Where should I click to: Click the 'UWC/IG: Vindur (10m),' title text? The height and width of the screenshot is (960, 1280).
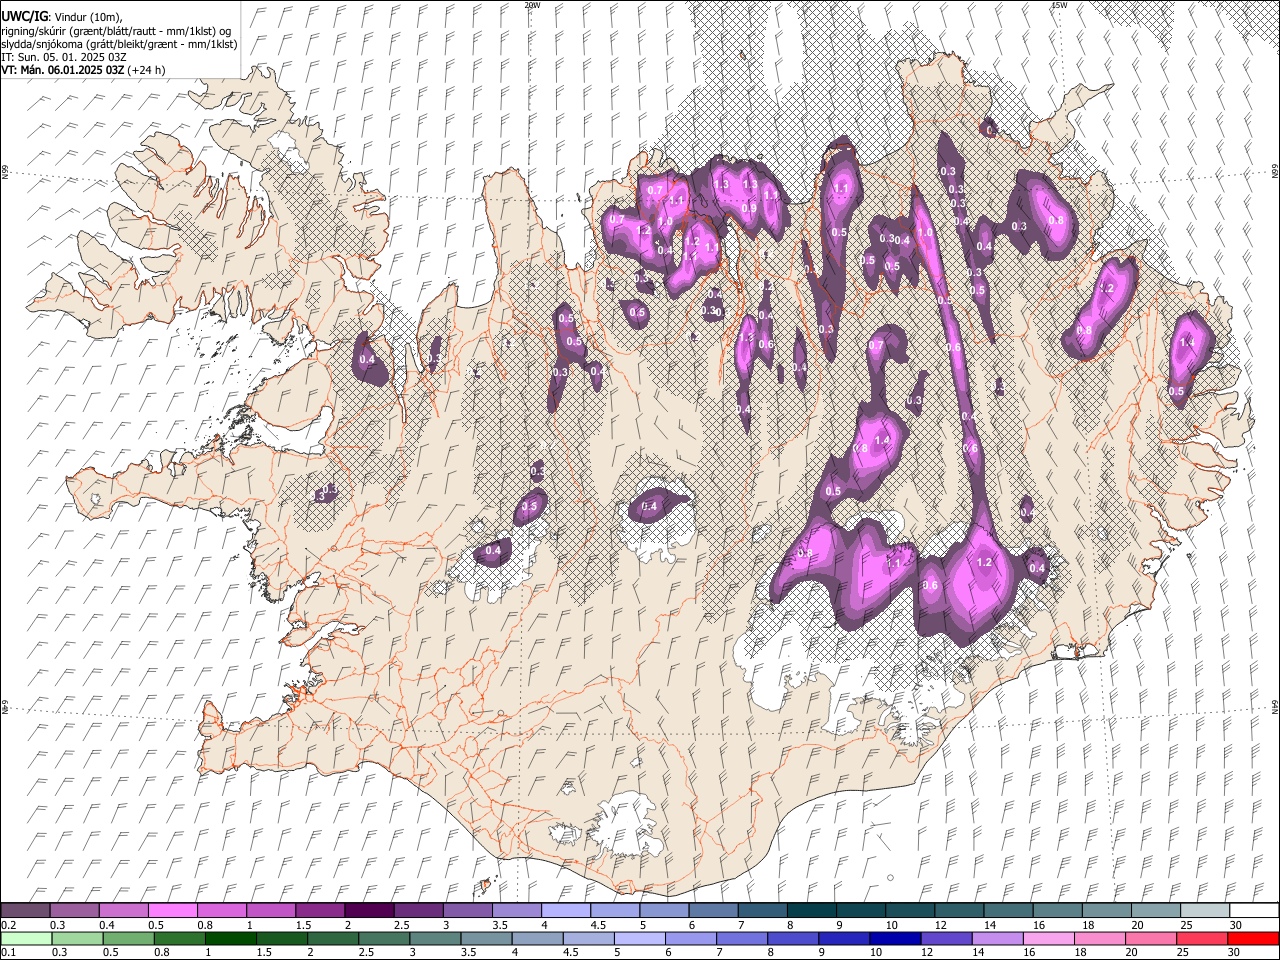62,16
